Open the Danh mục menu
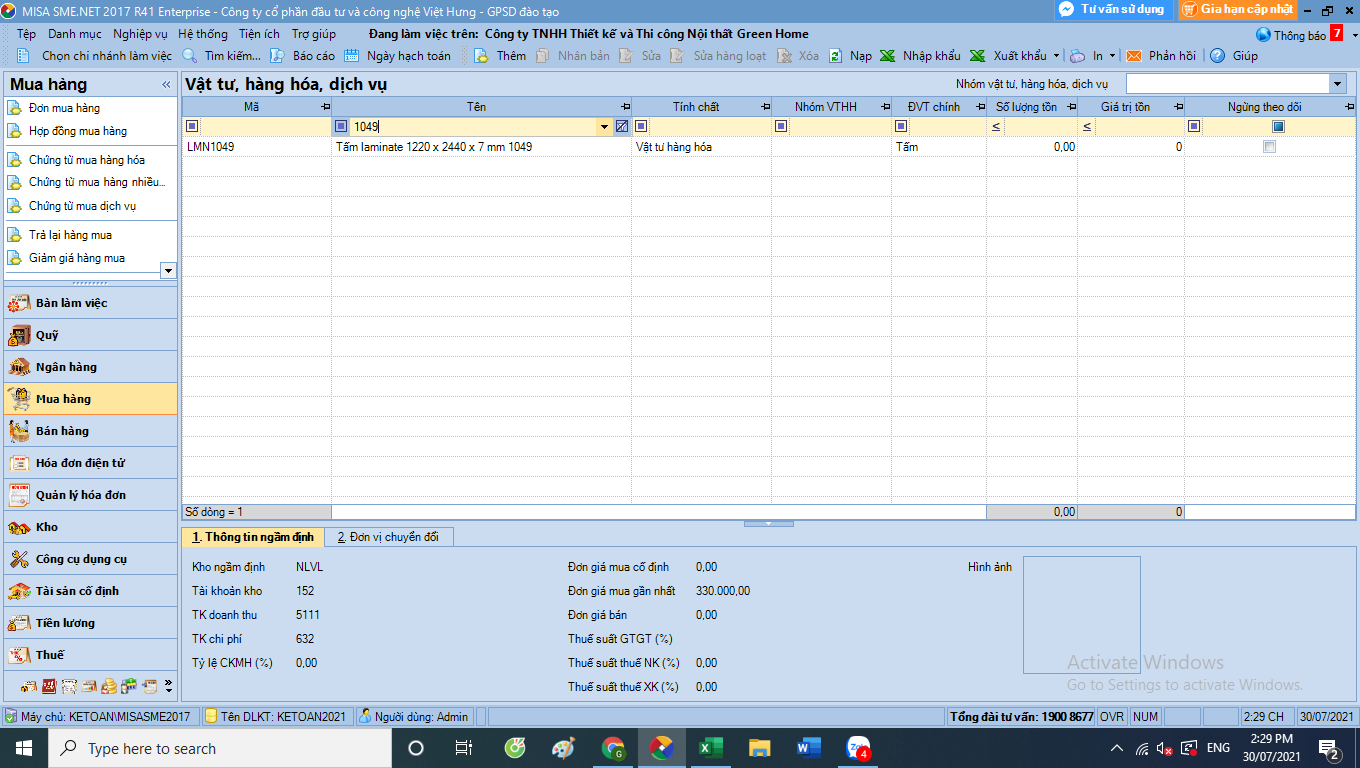The image size is (1360, 768). pyautogui.click(x=75, y=34)
